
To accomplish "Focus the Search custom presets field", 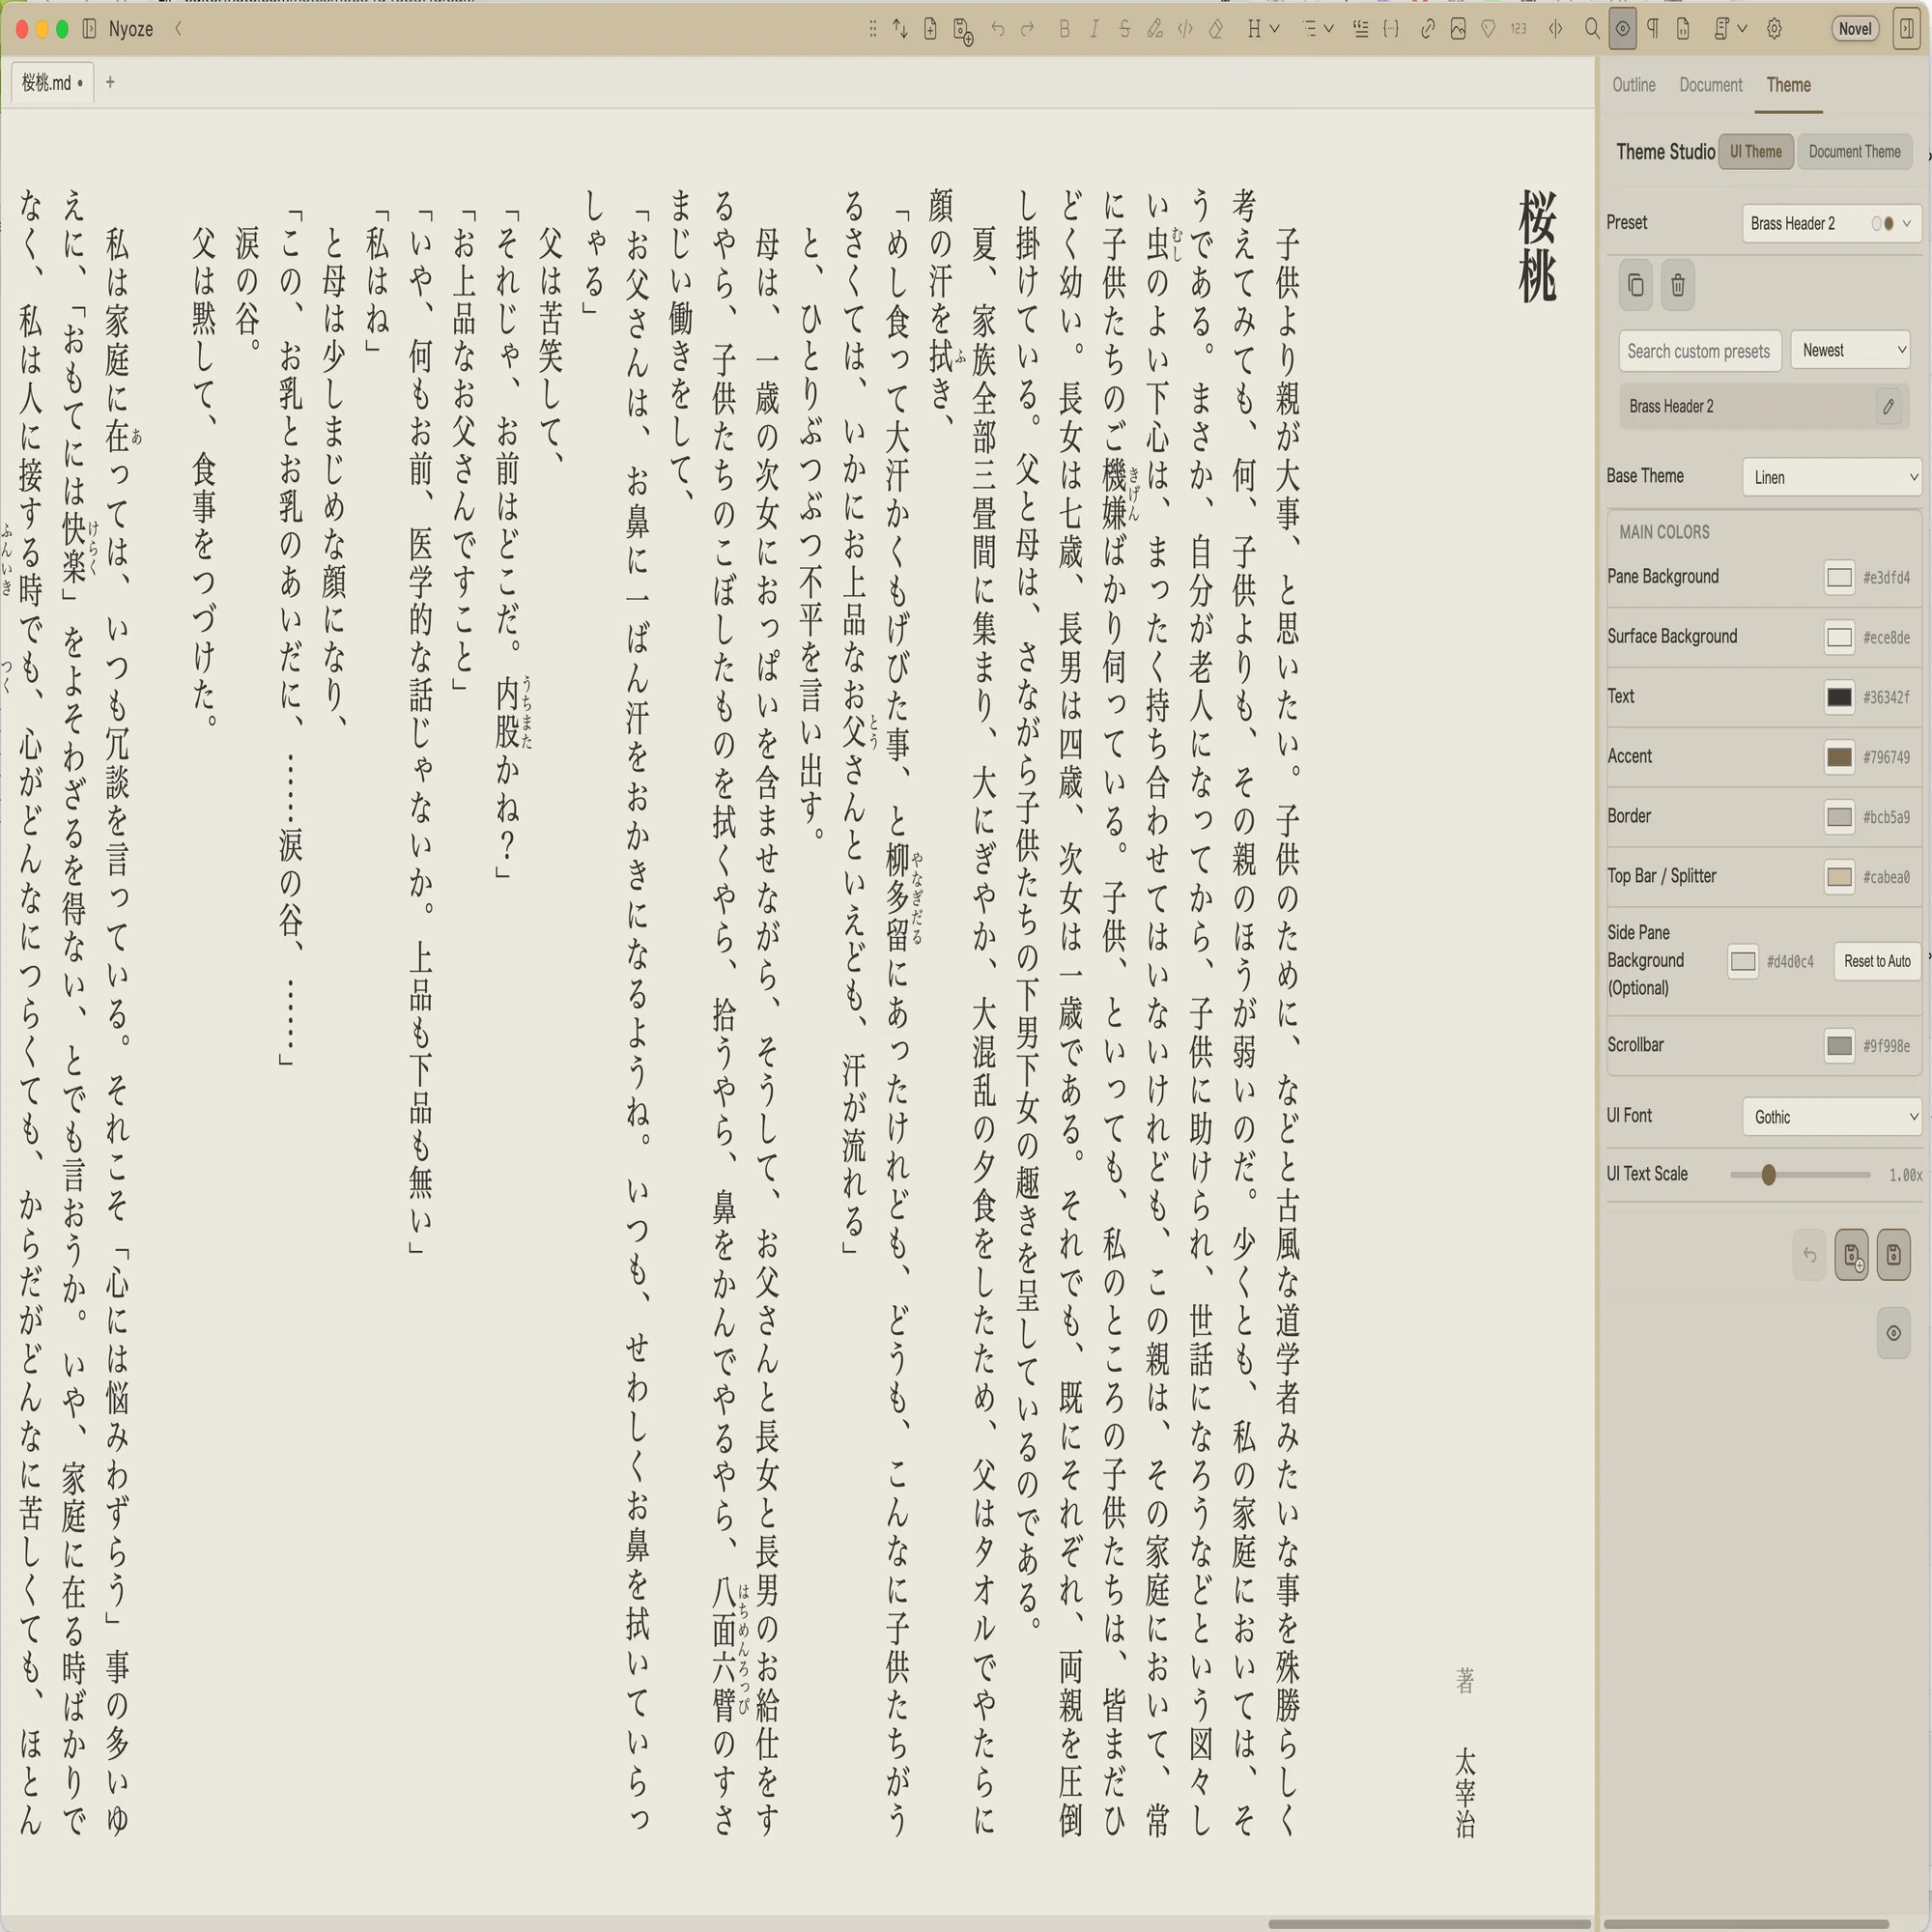I will [1699, 351].
